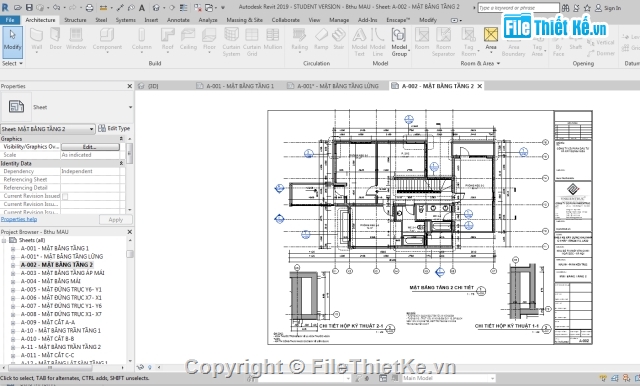Select the Area tool

(491, 40)
